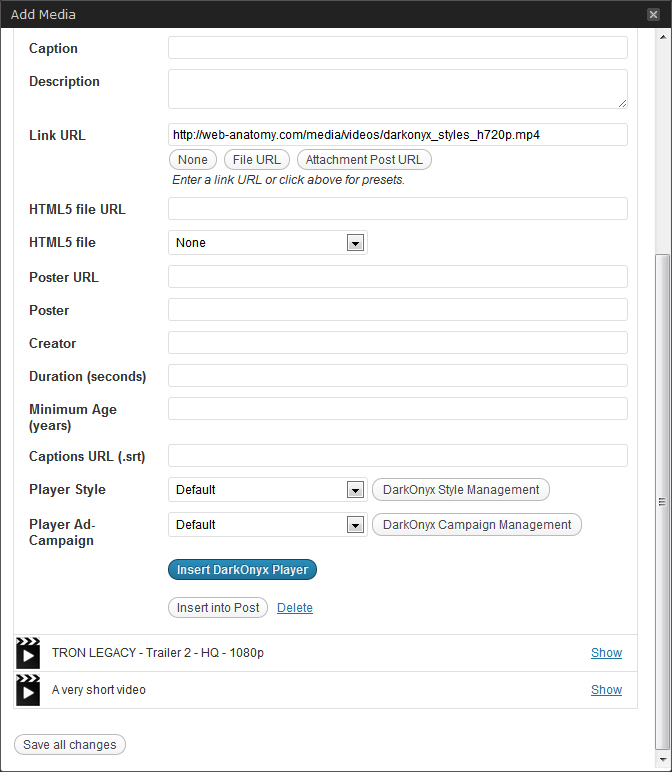Open DarkOnyx Style Management
672x772 pixels.
click(461, 490)
